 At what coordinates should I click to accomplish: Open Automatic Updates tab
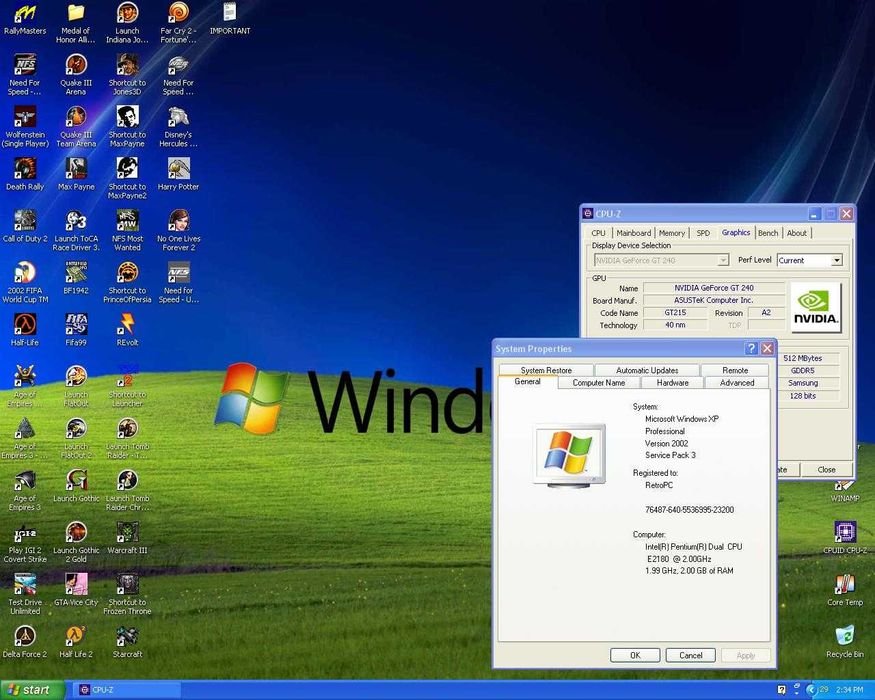click(x=647, y=370)
